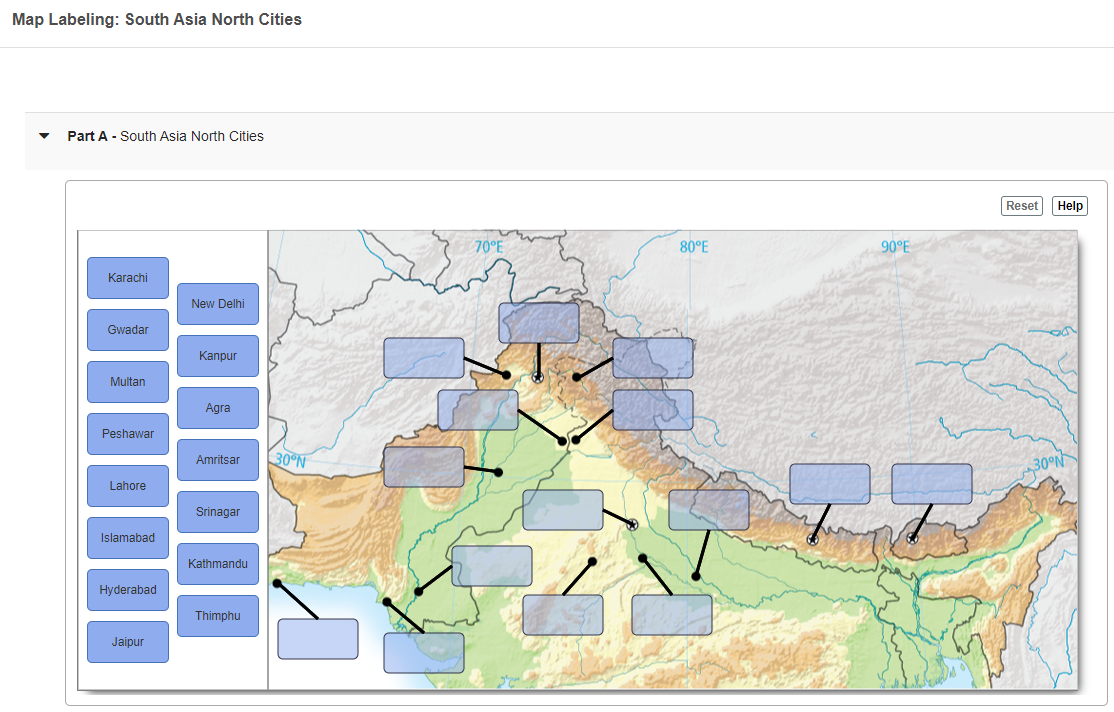
Task: Click the empty drop box at bottom left
Action: point(317,638)
